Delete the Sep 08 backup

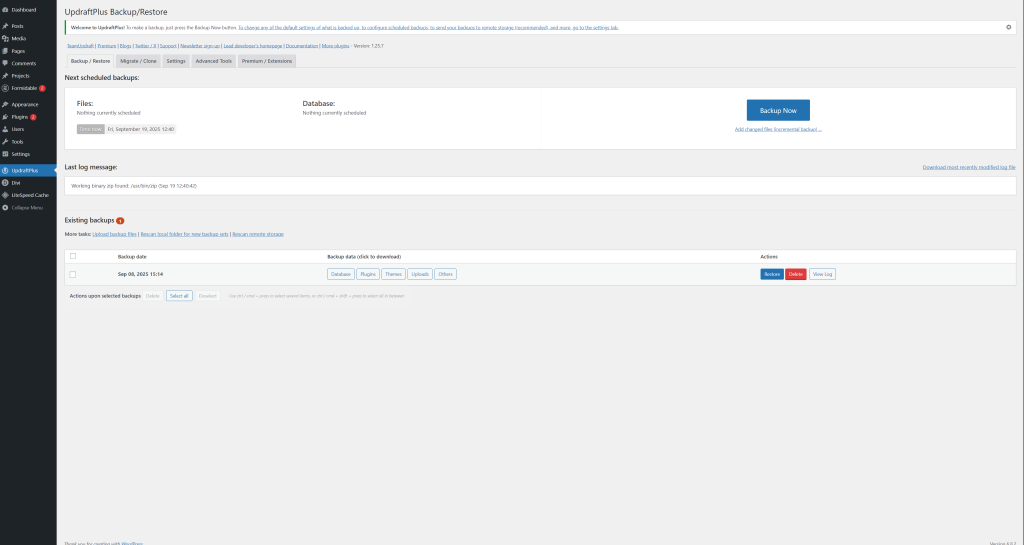795,274
